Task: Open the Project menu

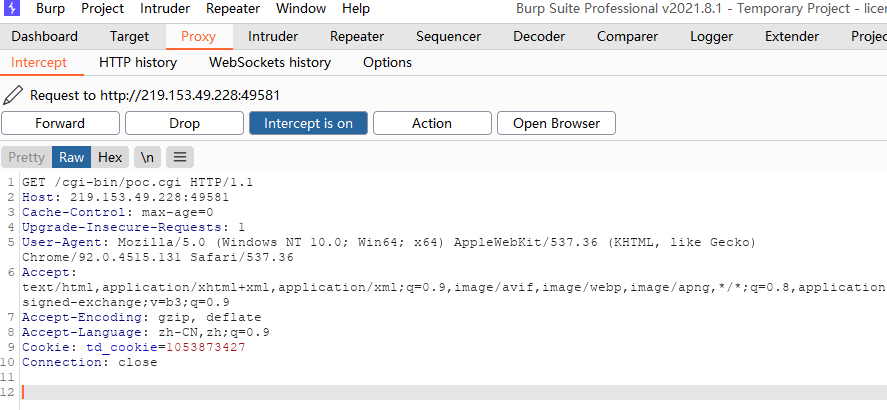Action: coord(102,8)
